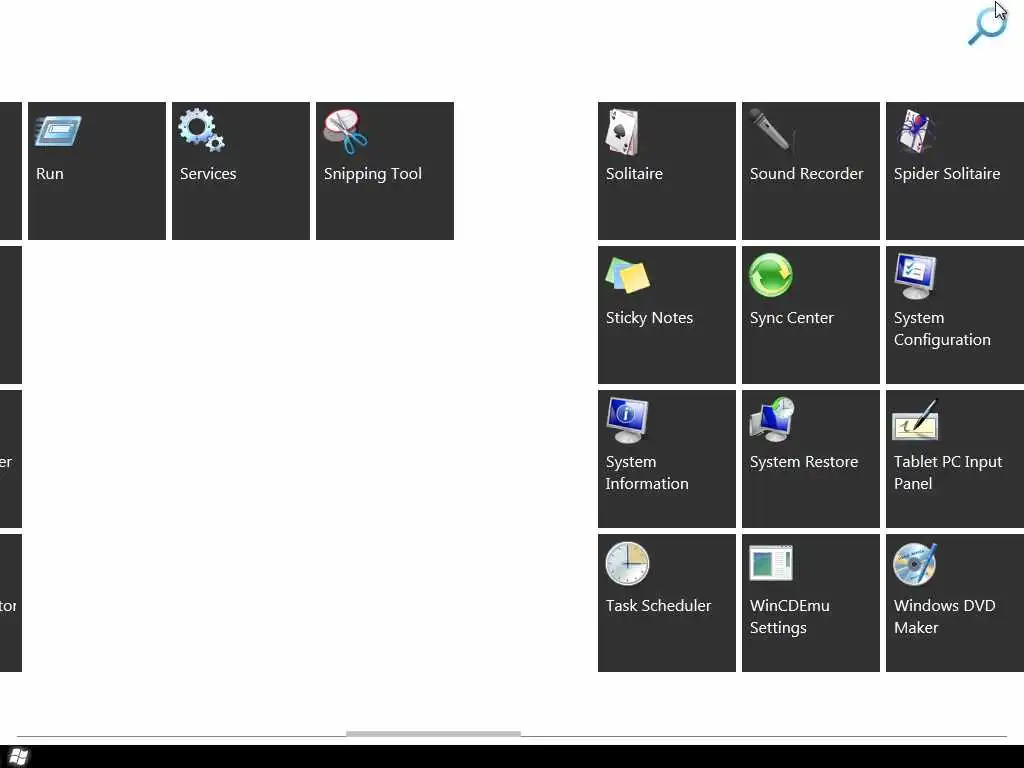Launch Sync Center green icon
1024x768 pixels.
point(771,275)
